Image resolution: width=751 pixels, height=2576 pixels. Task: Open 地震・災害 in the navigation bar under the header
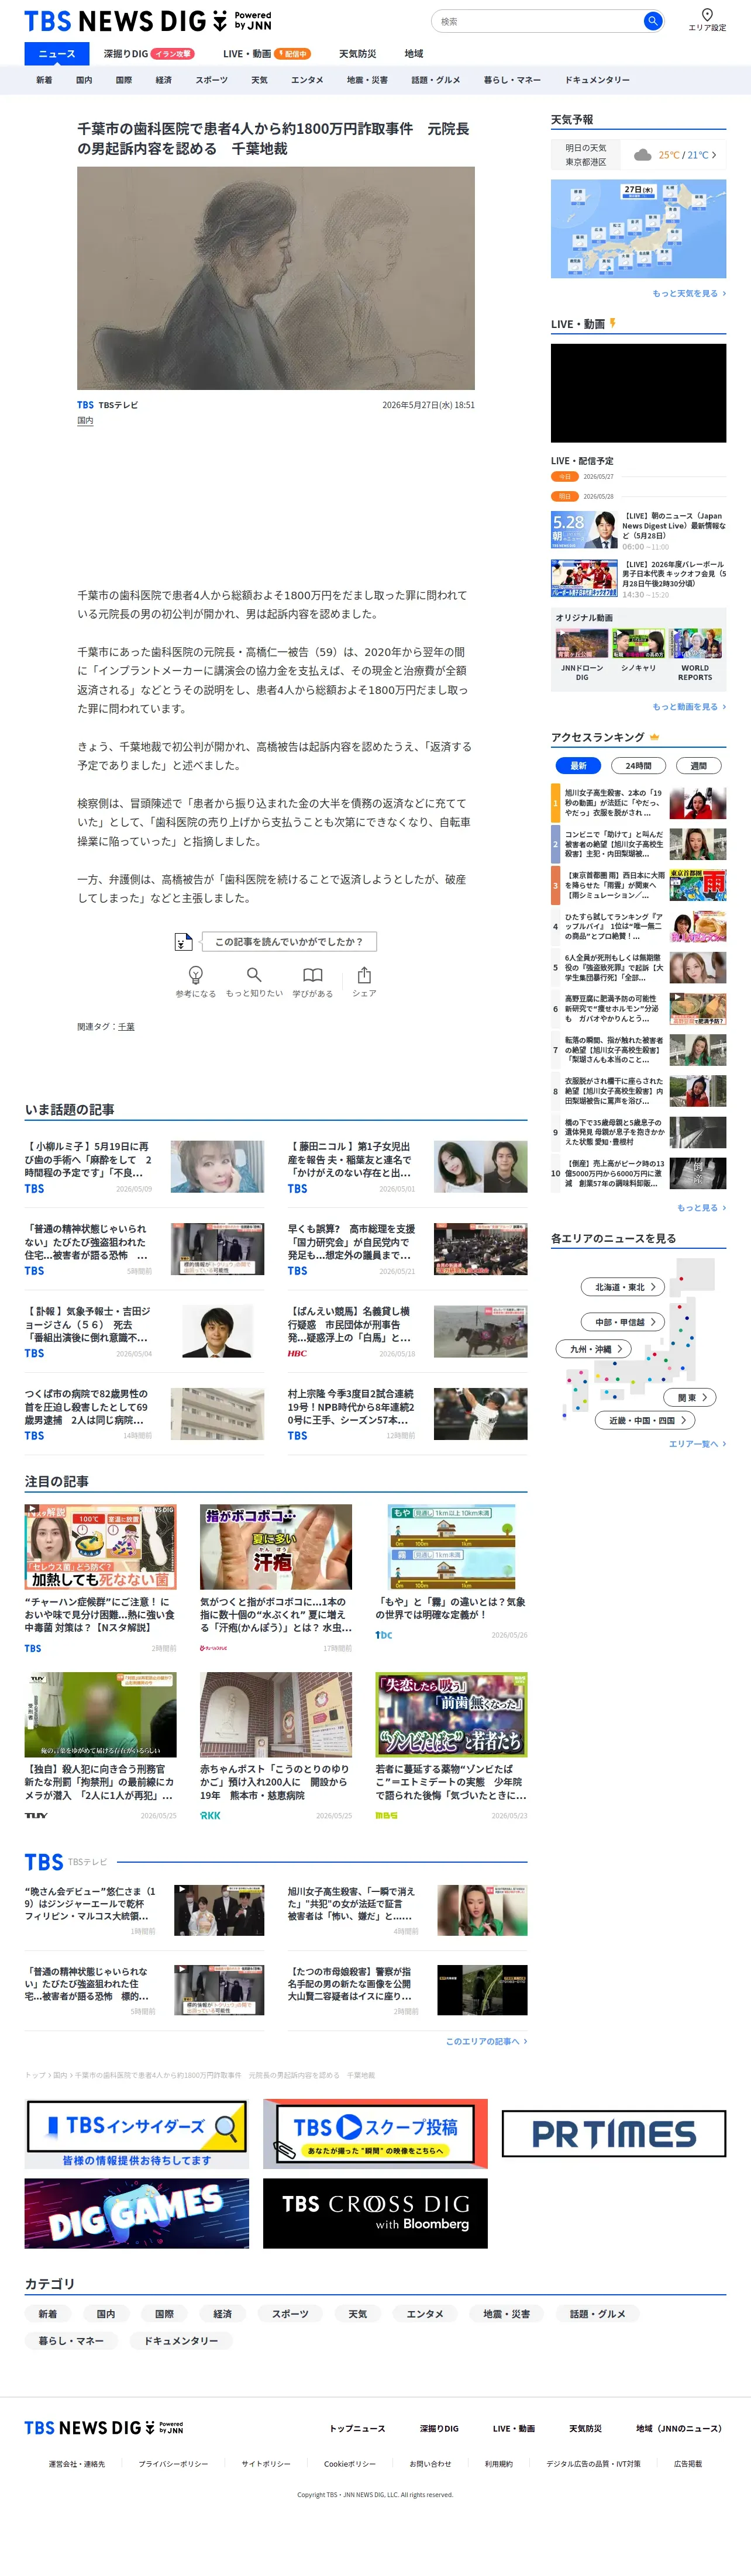pyautogui.click(x=367, y=80)
